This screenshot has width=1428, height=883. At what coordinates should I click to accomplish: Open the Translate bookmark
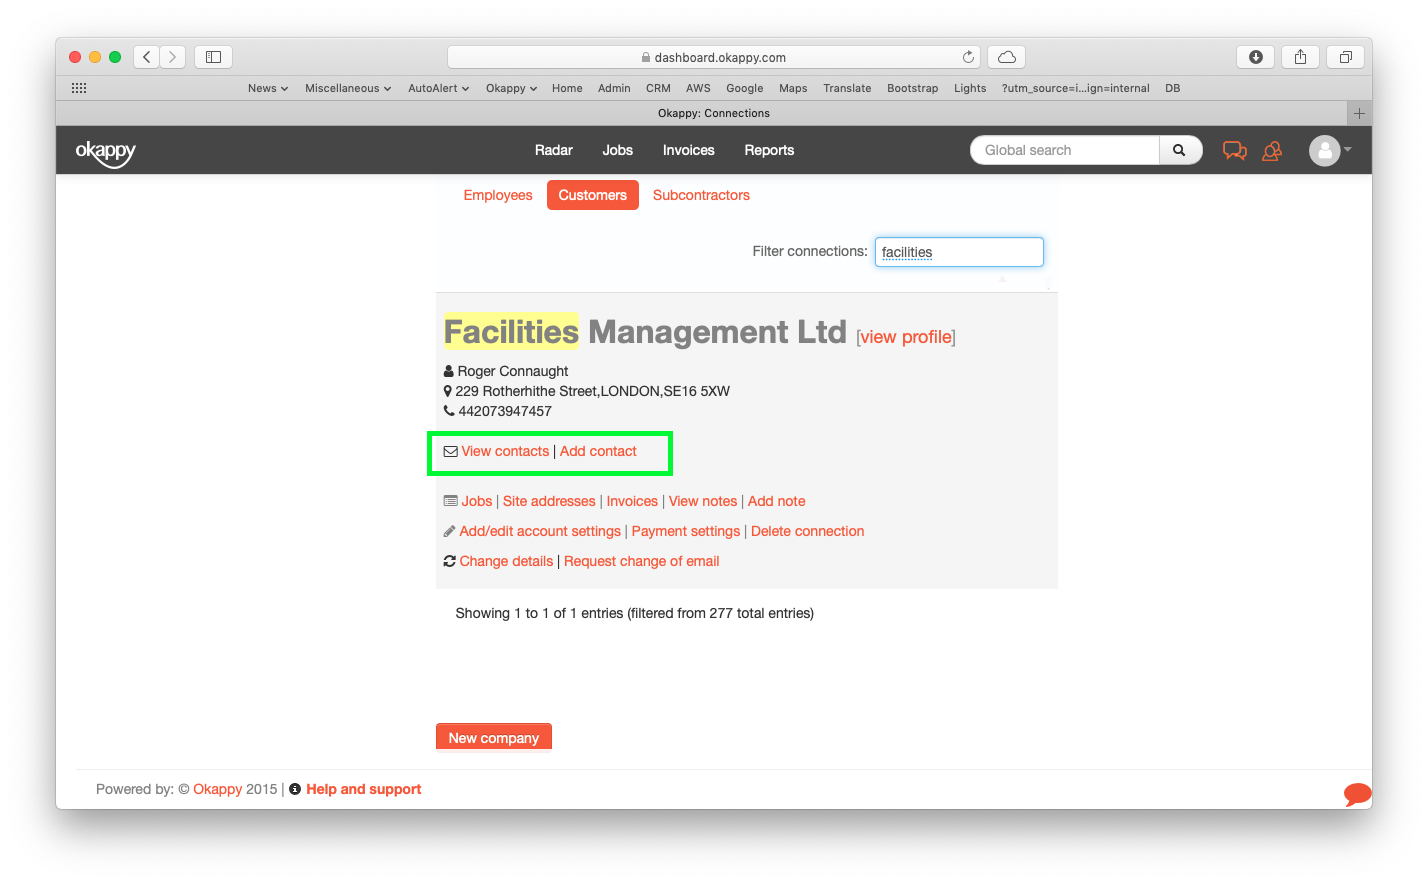click(847, 88)
